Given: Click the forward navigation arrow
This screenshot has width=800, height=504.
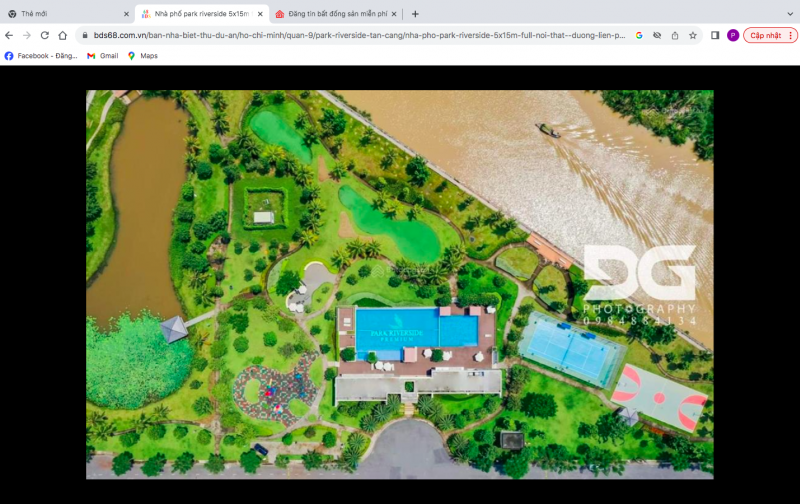Looking at the screenshot, I should tap(27, 35).
